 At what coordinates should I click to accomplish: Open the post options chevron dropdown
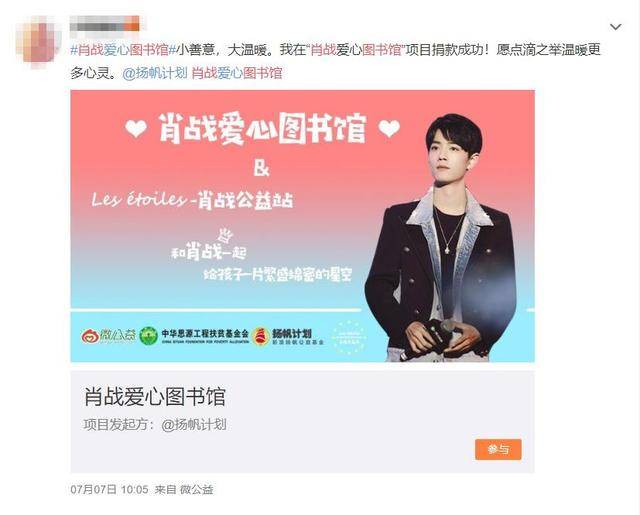(615, 27)
